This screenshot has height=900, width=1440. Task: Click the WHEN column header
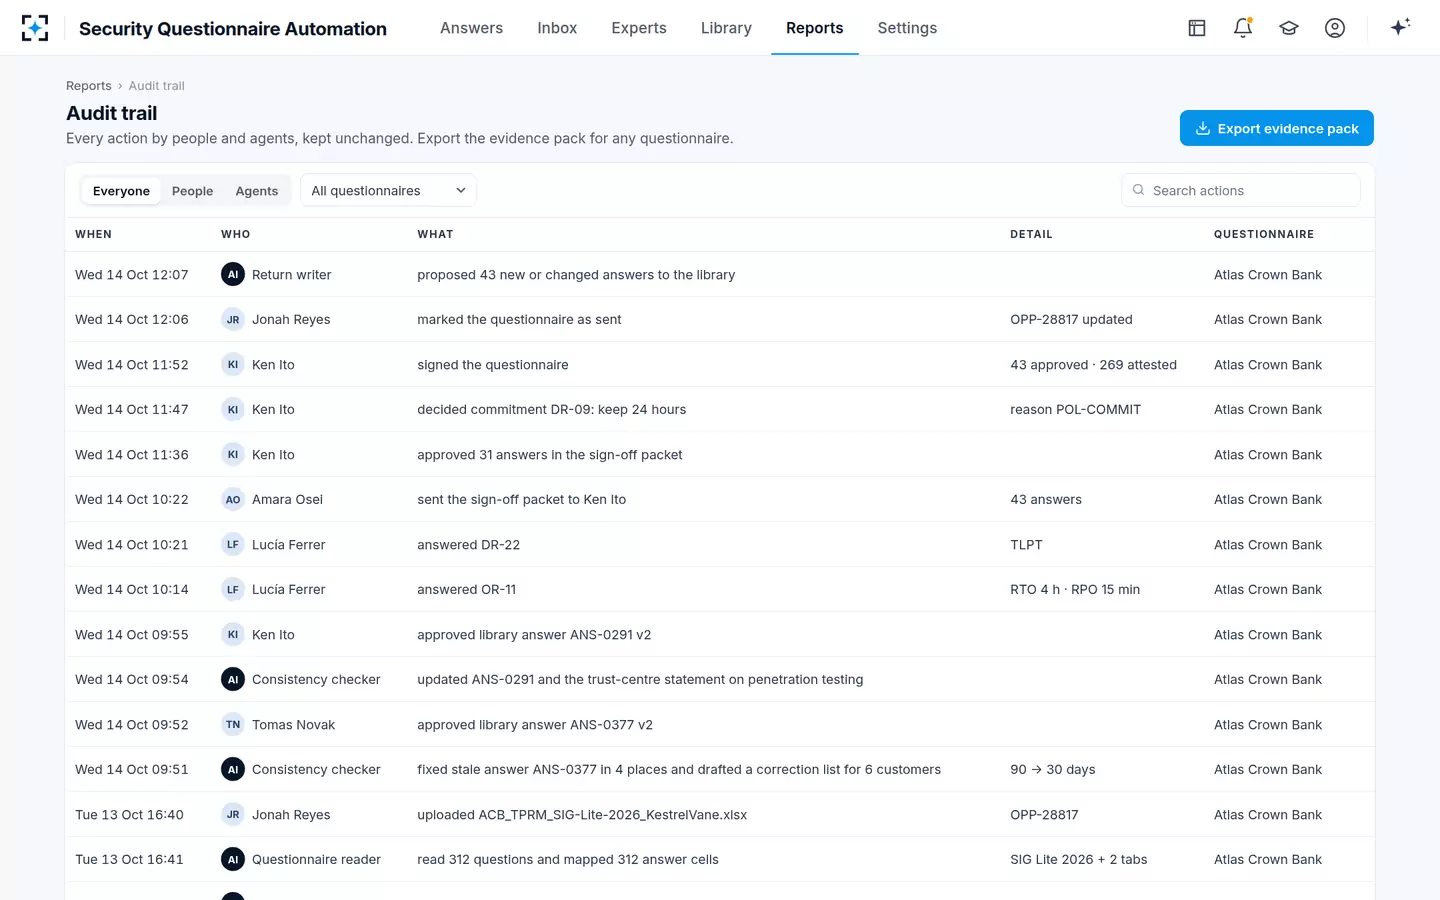coord(93,234)
